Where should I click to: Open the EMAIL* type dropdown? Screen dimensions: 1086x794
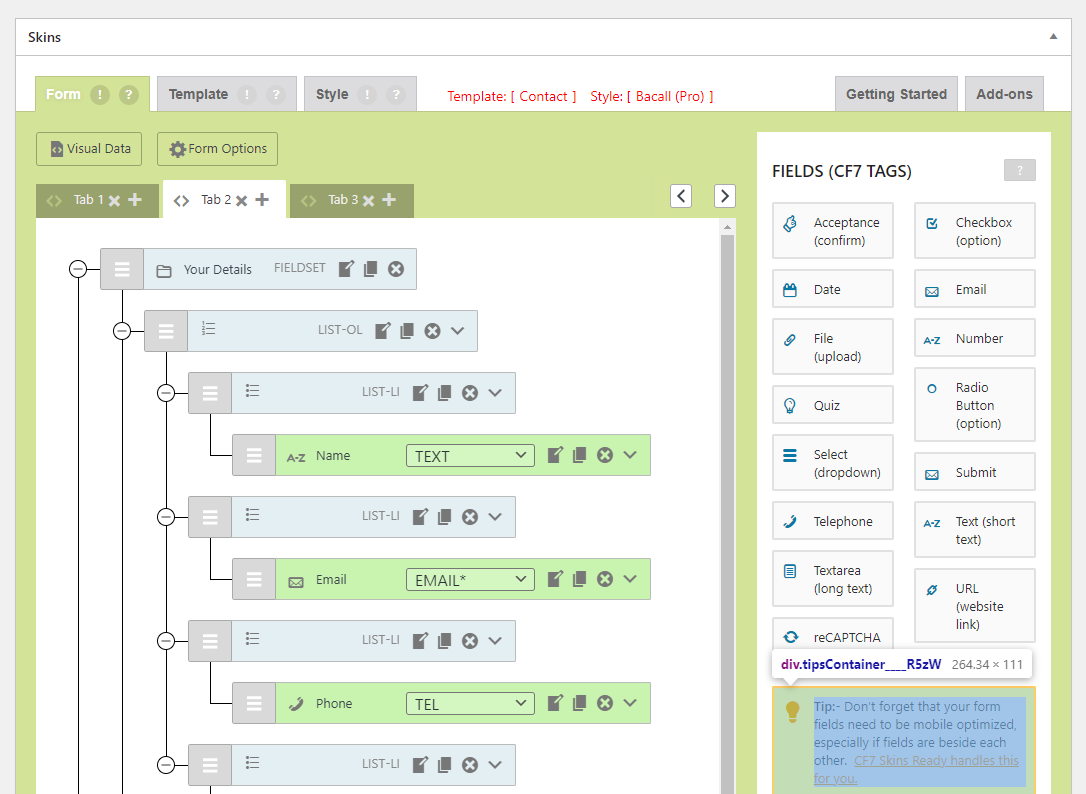click(x=470, y=580)
